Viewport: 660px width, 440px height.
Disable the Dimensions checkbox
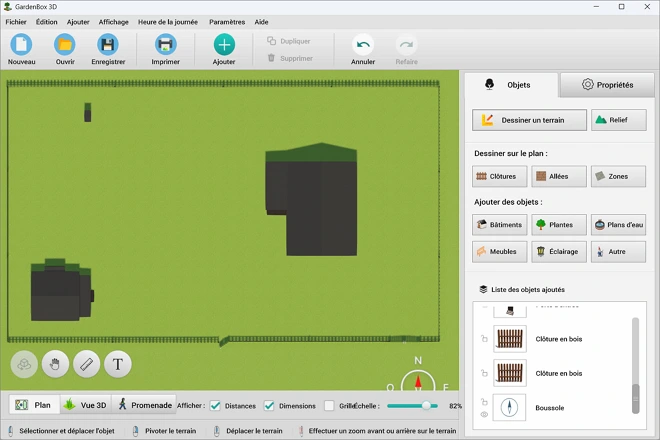269,406
